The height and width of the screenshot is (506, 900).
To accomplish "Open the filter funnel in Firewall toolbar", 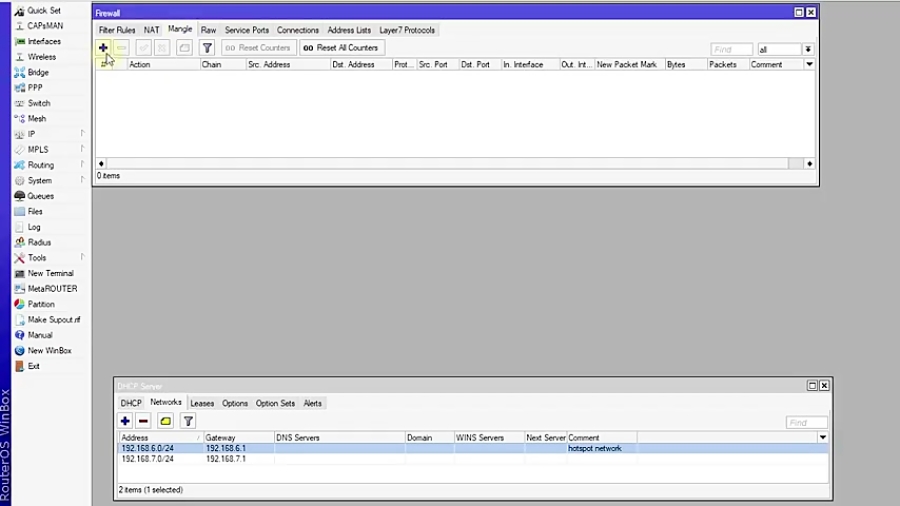I will click(x=207, y=48).
